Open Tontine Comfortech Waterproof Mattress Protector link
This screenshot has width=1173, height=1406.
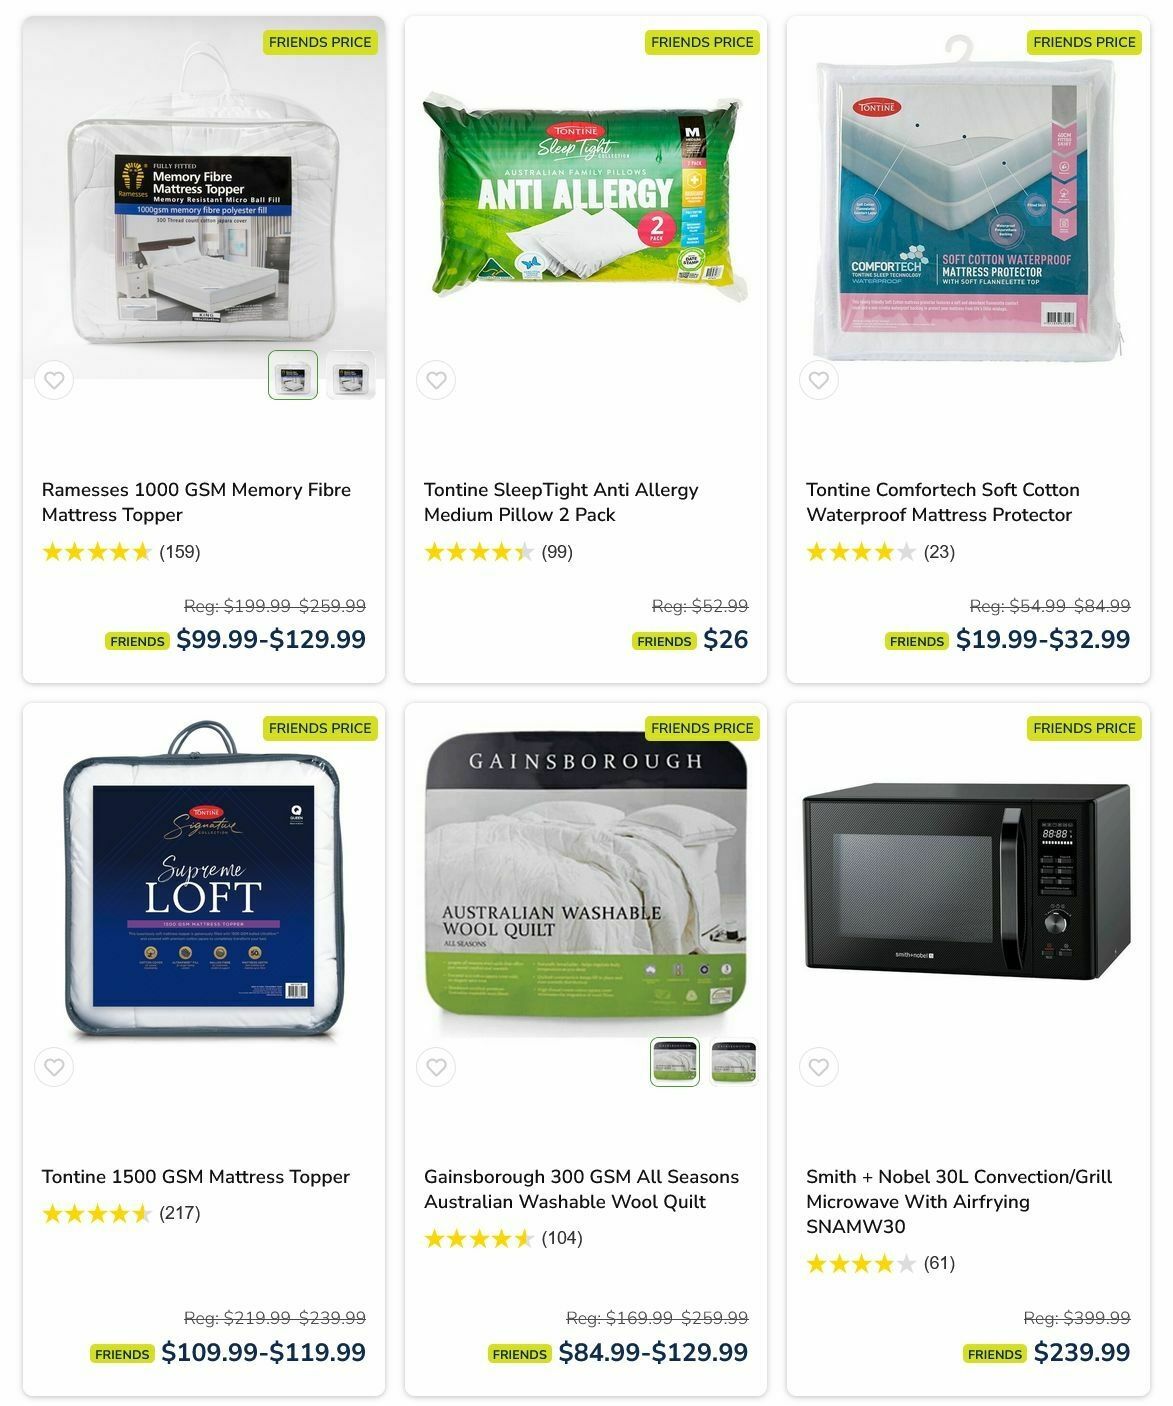pyautogui.click(x=943, y=502)
